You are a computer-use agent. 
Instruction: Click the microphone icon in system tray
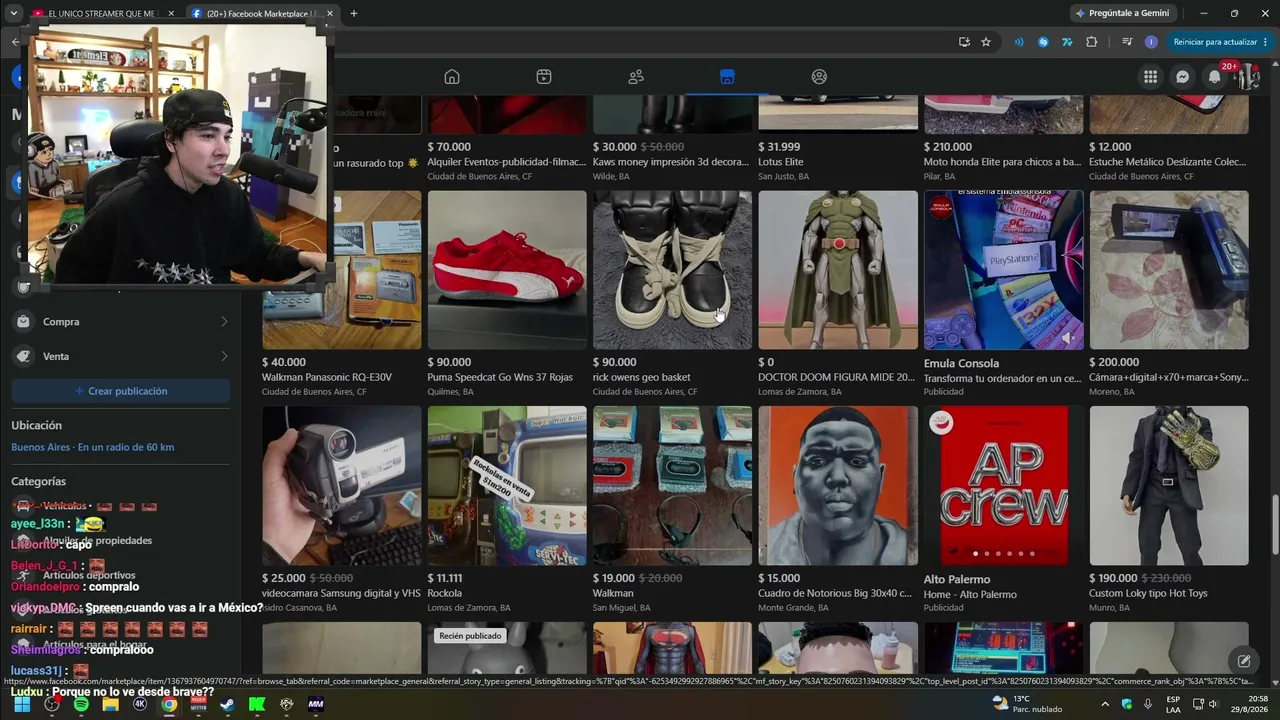1148,704
